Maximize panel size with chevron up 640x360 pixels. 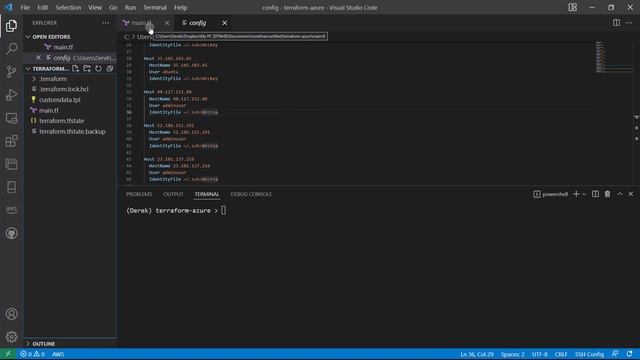coord(620,194)
